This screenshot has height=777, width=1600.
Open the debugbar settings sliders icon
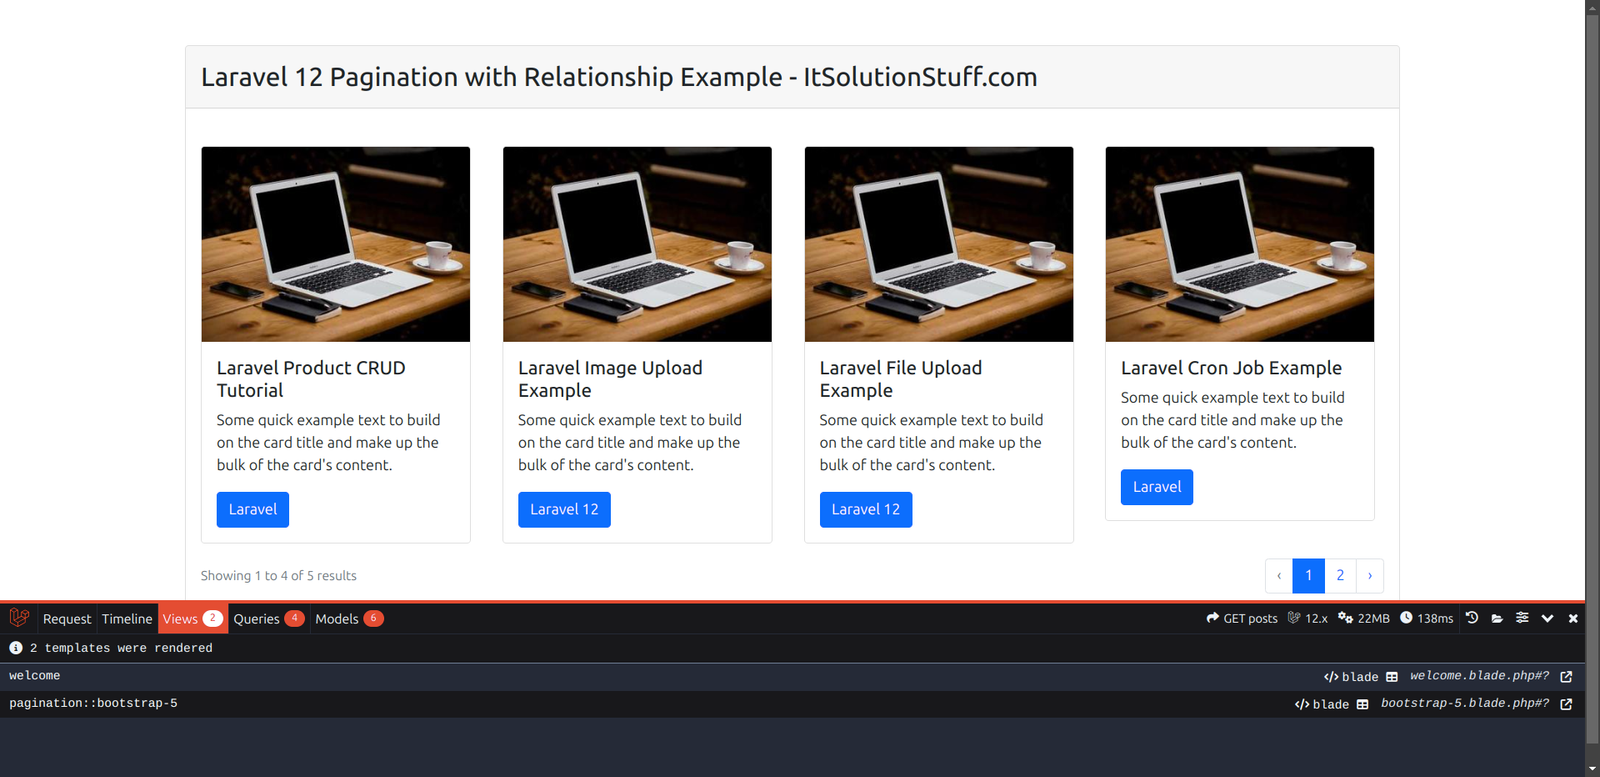tap(1522, 618)
